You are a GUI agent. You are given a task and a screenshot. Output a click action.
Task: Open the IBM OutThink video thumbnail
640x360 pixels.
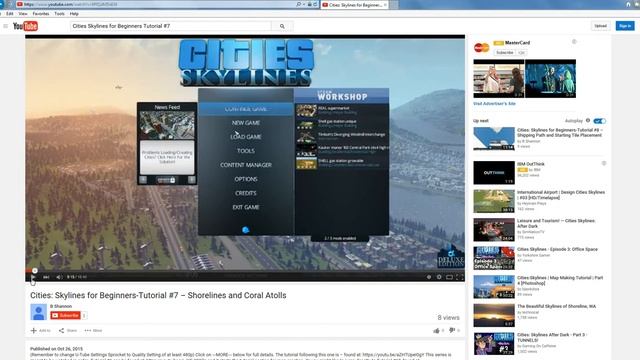pyautogui.click(x=494, y=173)
